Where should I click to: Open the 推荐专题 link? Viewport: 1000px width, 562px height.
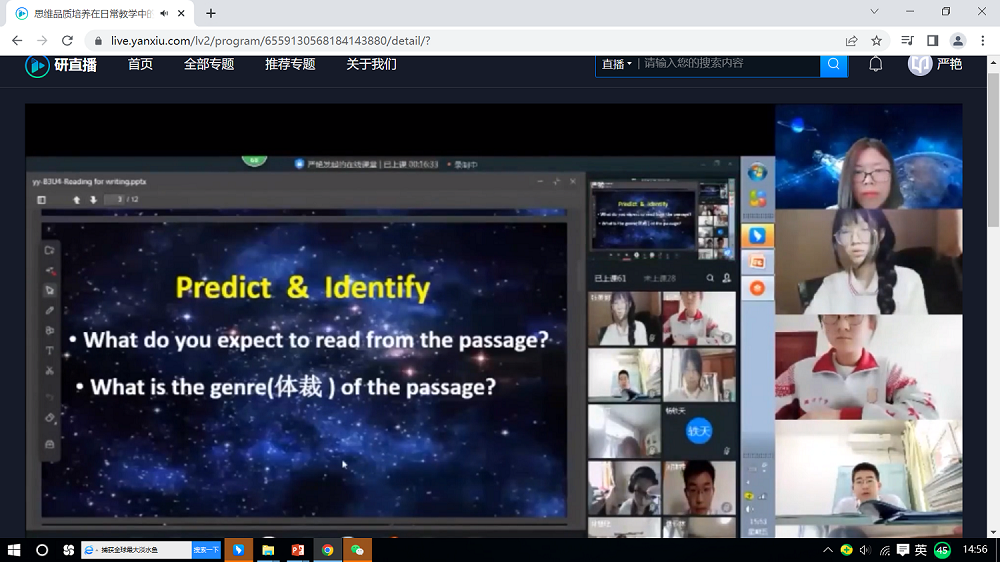tap(290, 64)
